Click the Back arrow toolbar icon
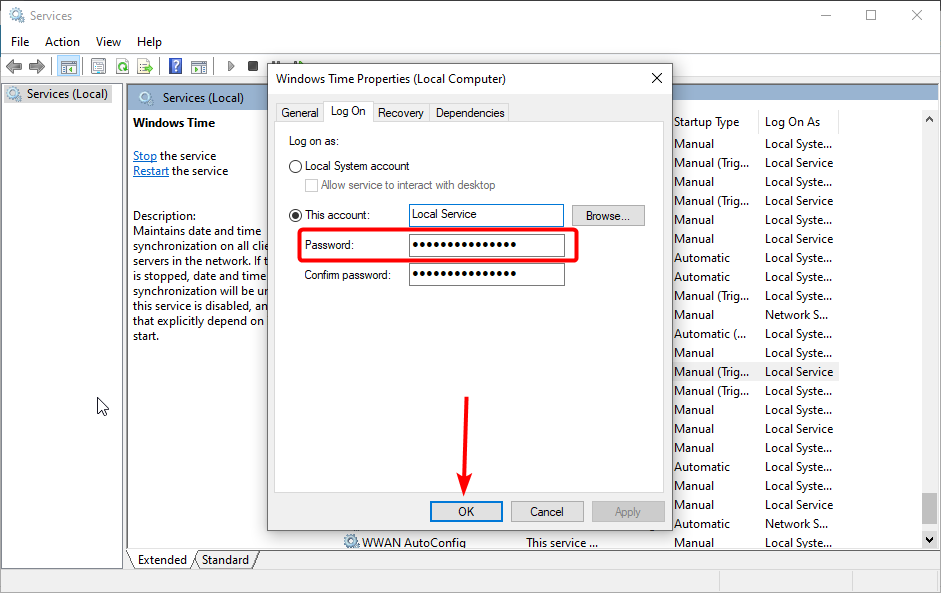941x593 pixels. point(14,66)
